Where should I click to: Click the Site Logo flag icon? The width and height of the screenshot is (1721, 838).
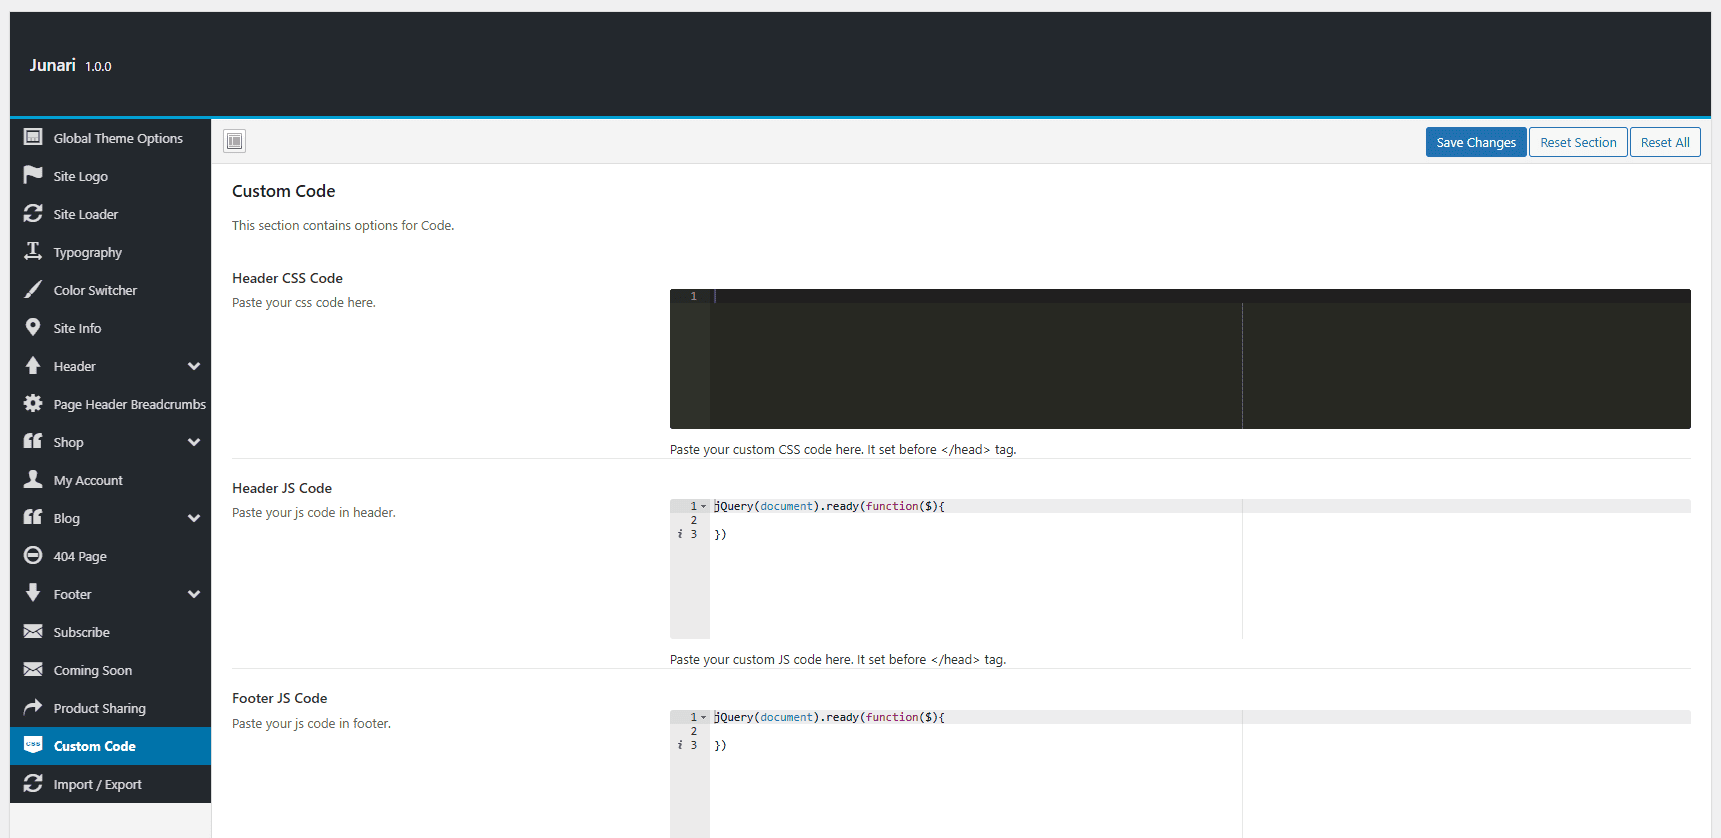(x=33, y=175)
